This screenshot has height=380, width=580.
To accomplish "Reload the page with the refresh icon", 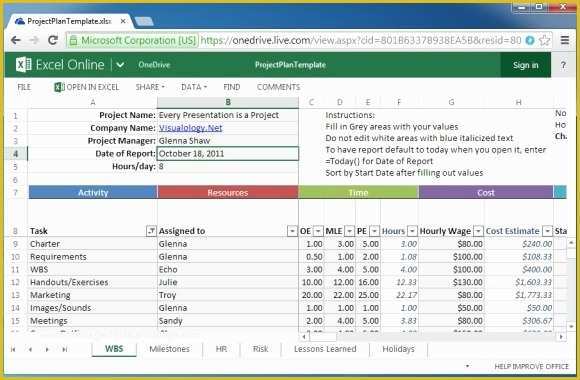I will coord(53,40).
